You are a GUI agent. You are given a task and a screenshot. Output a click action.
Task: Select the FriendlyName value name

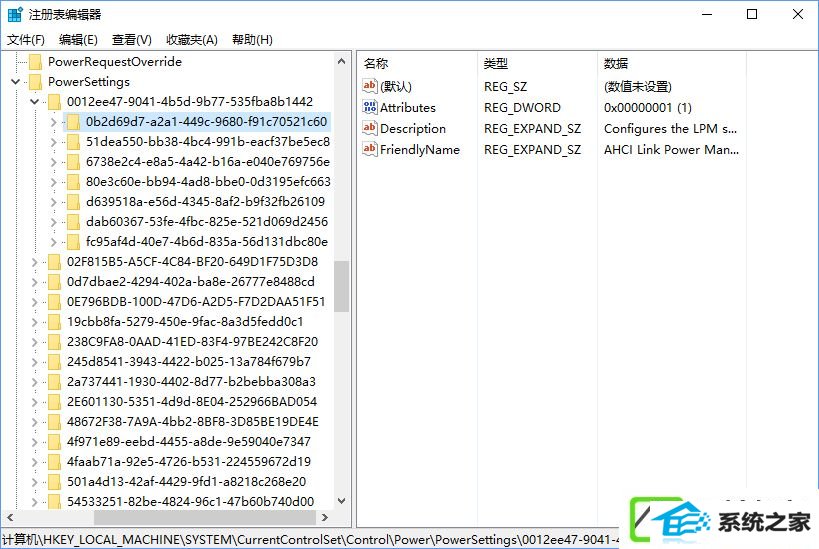(420, 149)
